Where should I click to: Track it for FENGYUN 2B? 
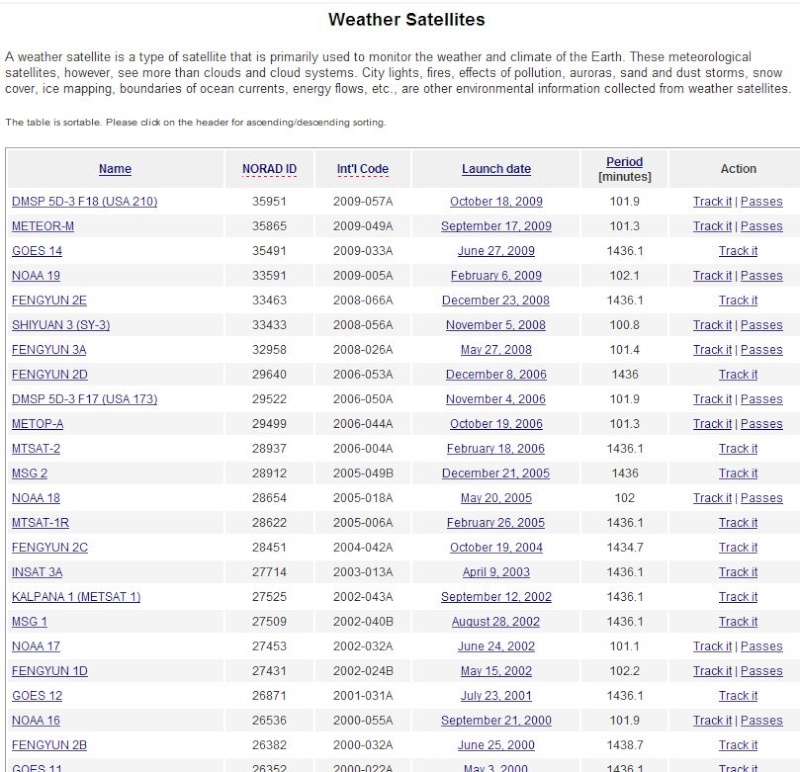click(738, 745)
